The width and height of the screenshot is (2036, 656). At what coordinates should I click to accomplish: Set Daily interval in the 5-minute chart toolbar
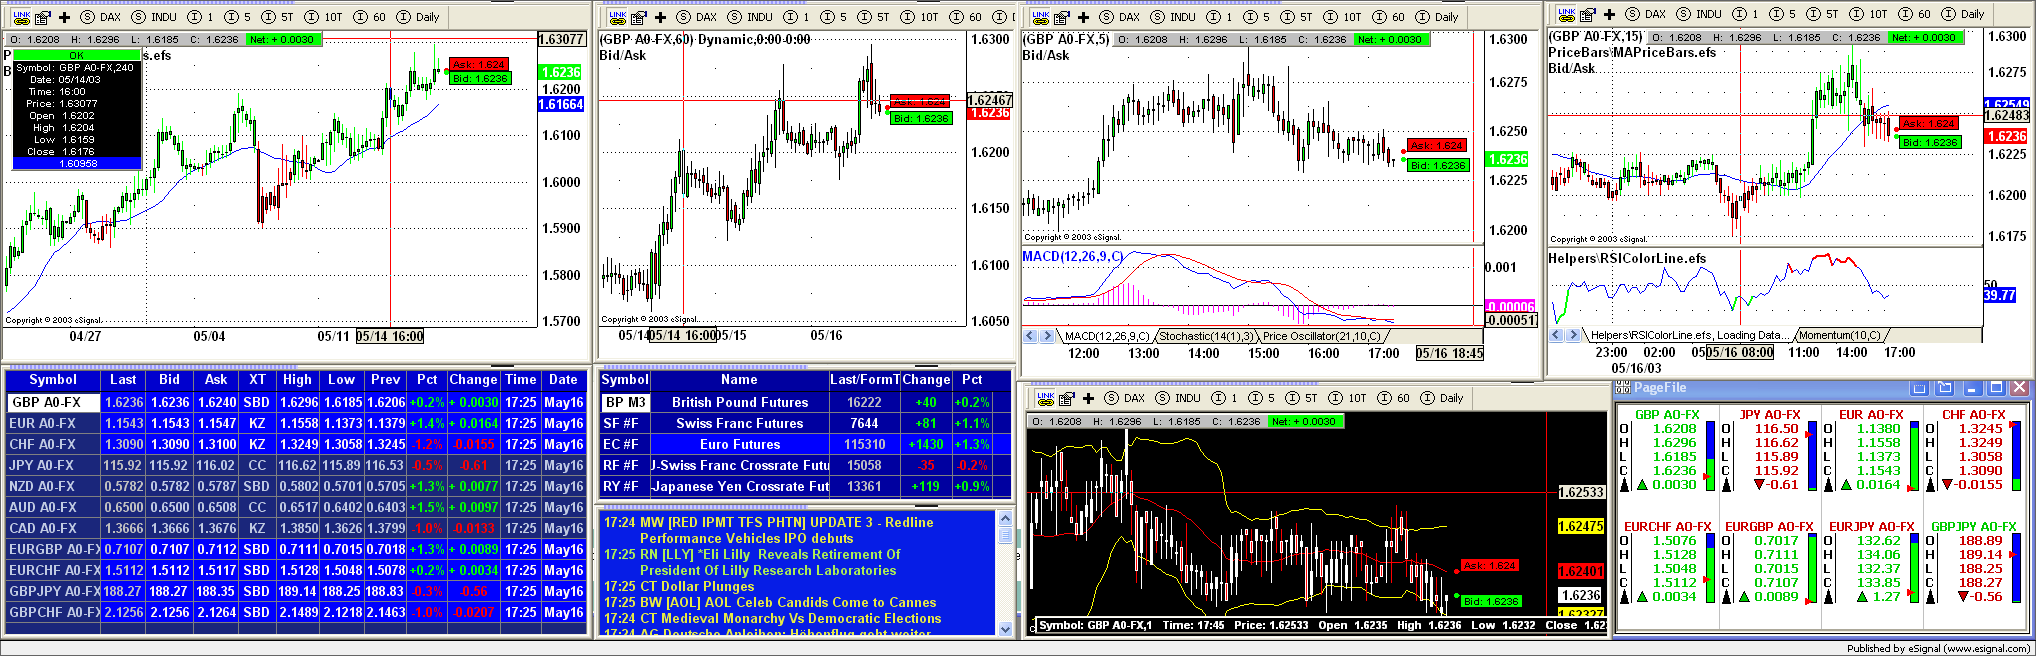pyautogui.click(x=1438, y=17)
